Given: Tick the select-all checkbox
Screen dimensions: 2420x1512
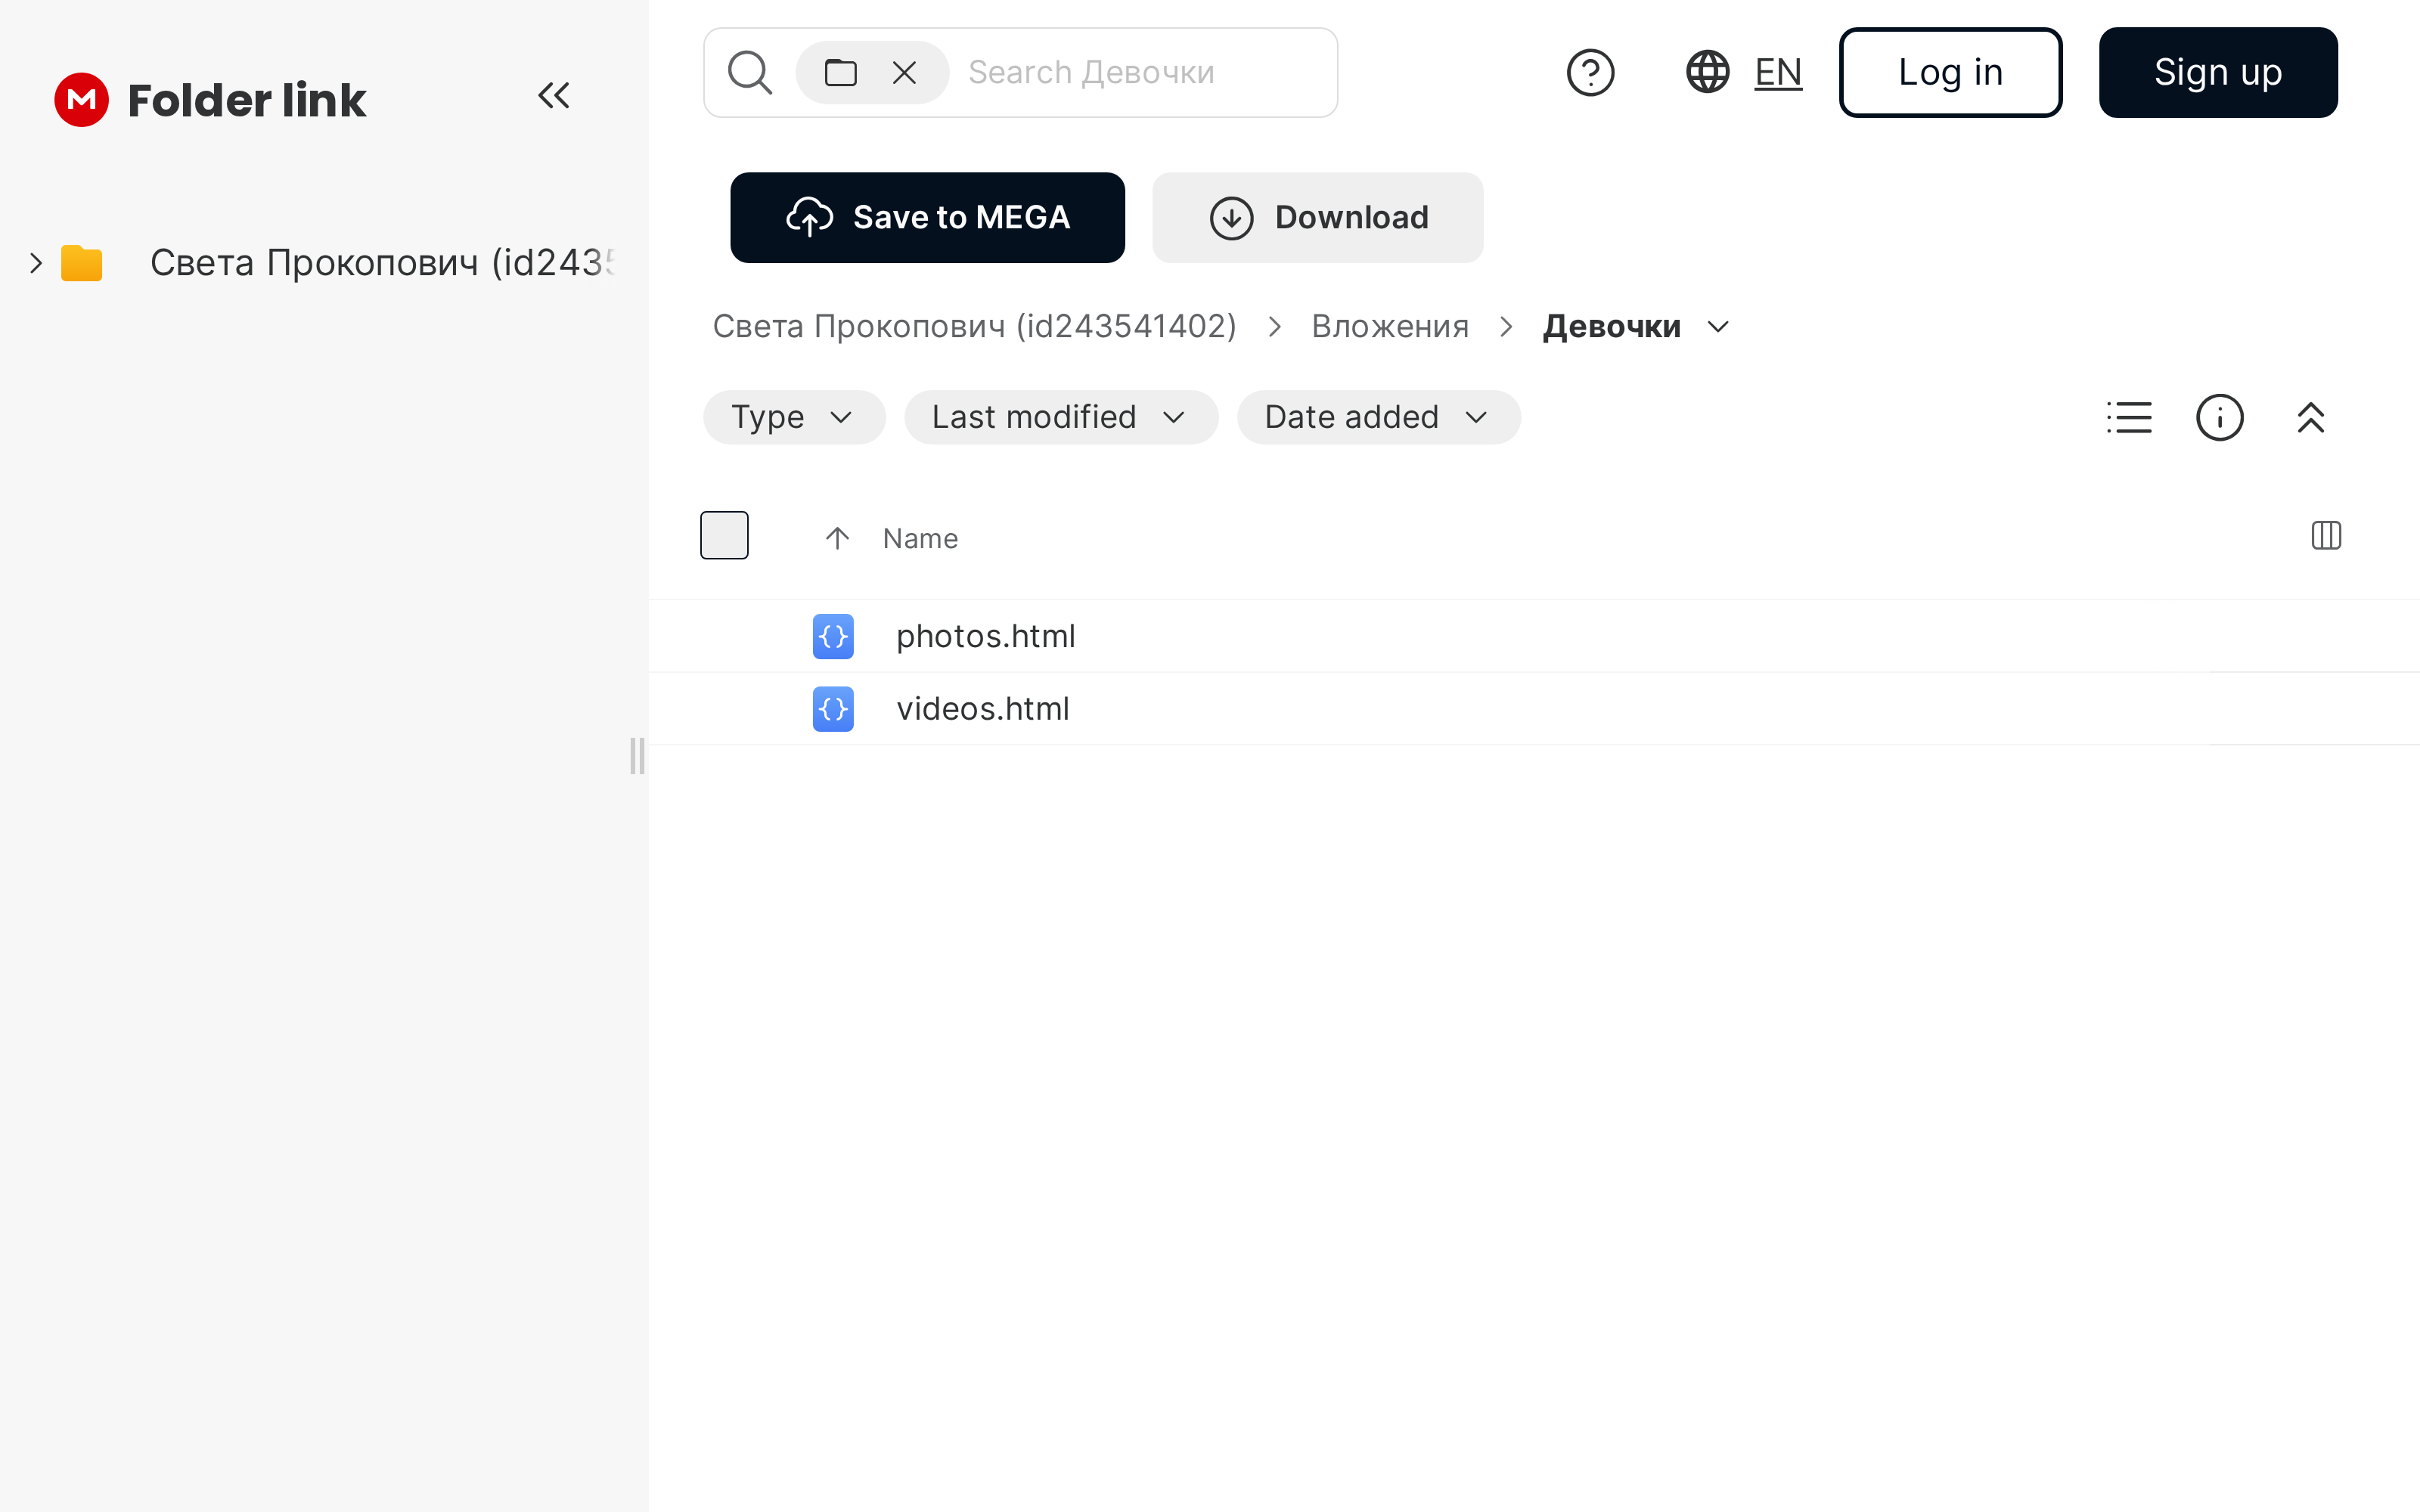Looking at the screenshot, I should (724, 535).
